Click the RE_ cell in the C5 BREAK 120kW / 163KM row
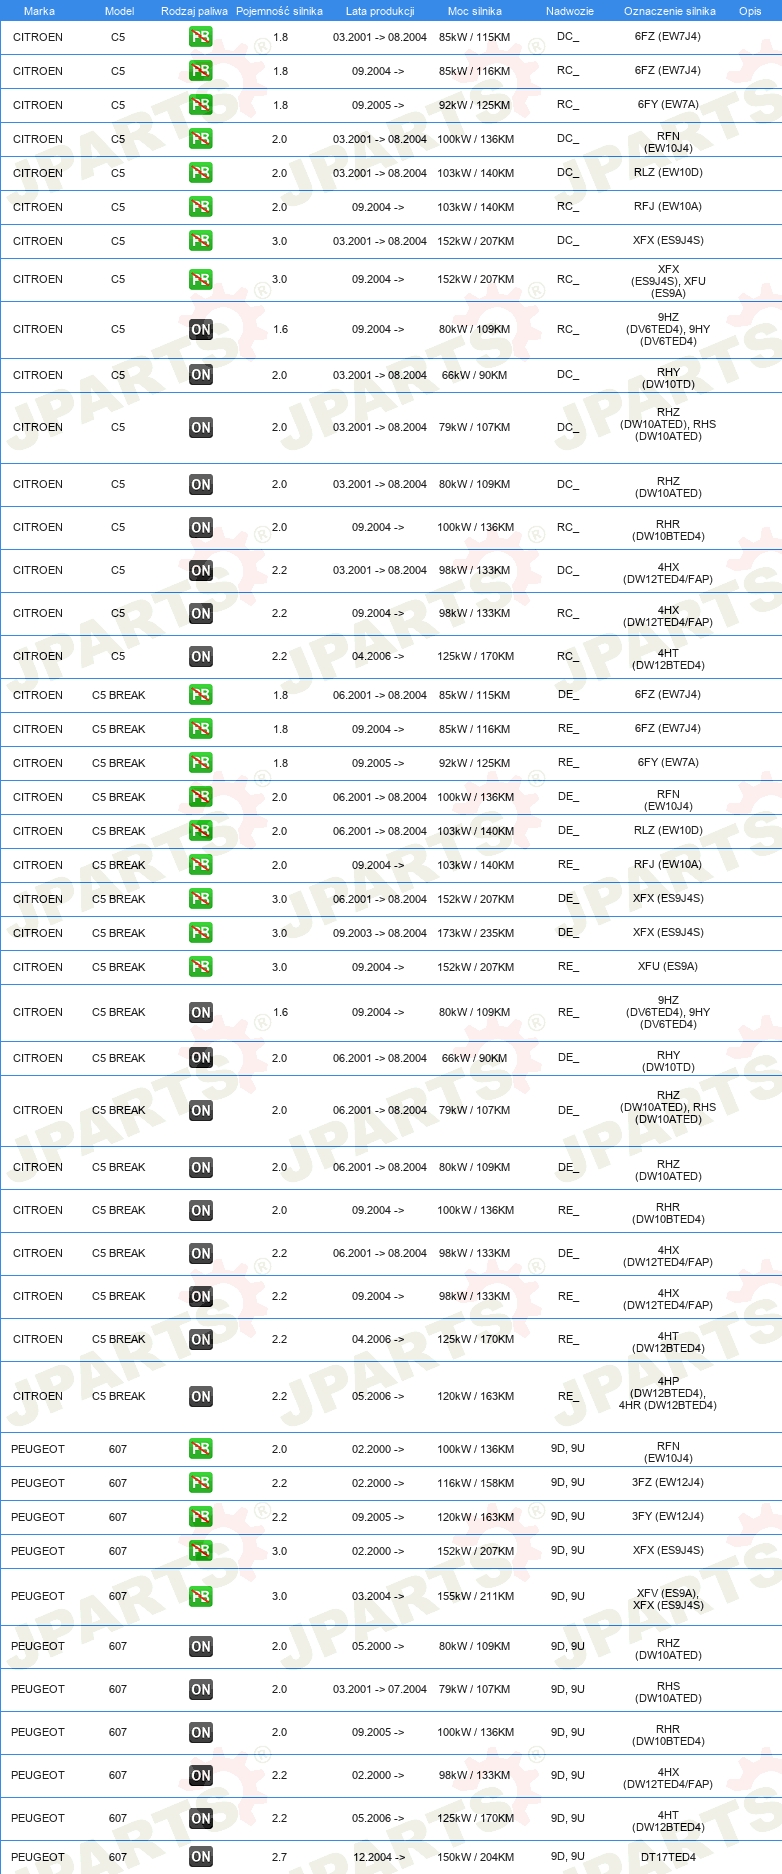The height and width of the screenshot is (1874, 782). coord(568,1396)
